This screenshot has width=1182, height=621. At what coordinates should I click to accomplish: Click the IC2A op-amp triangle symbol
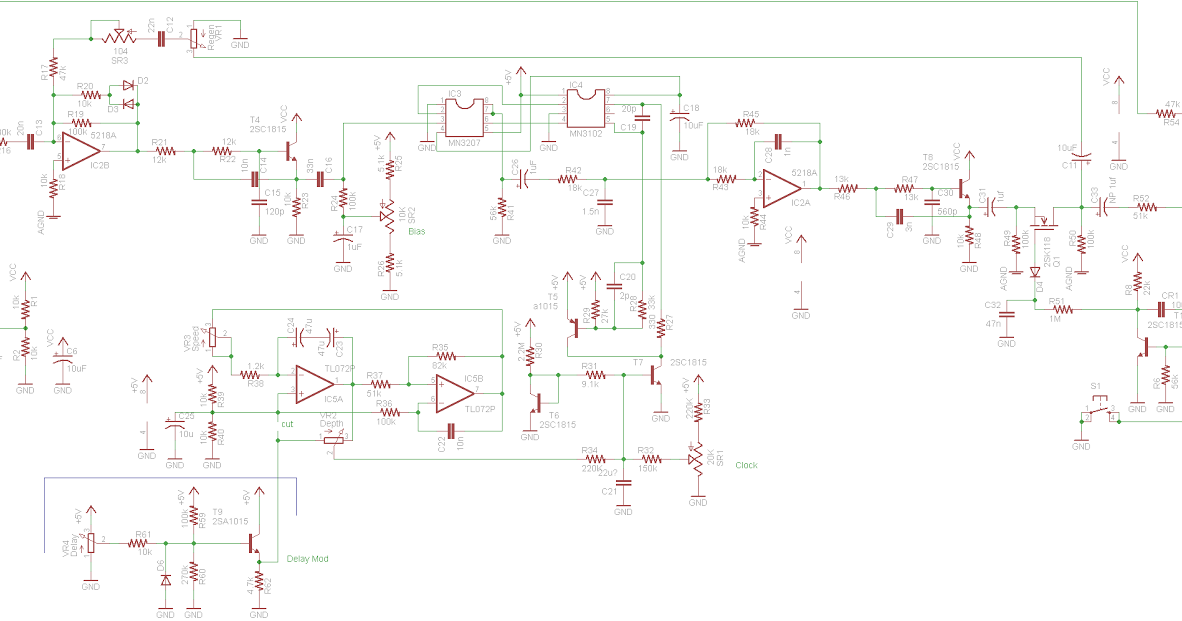click(x=782, y=188)
